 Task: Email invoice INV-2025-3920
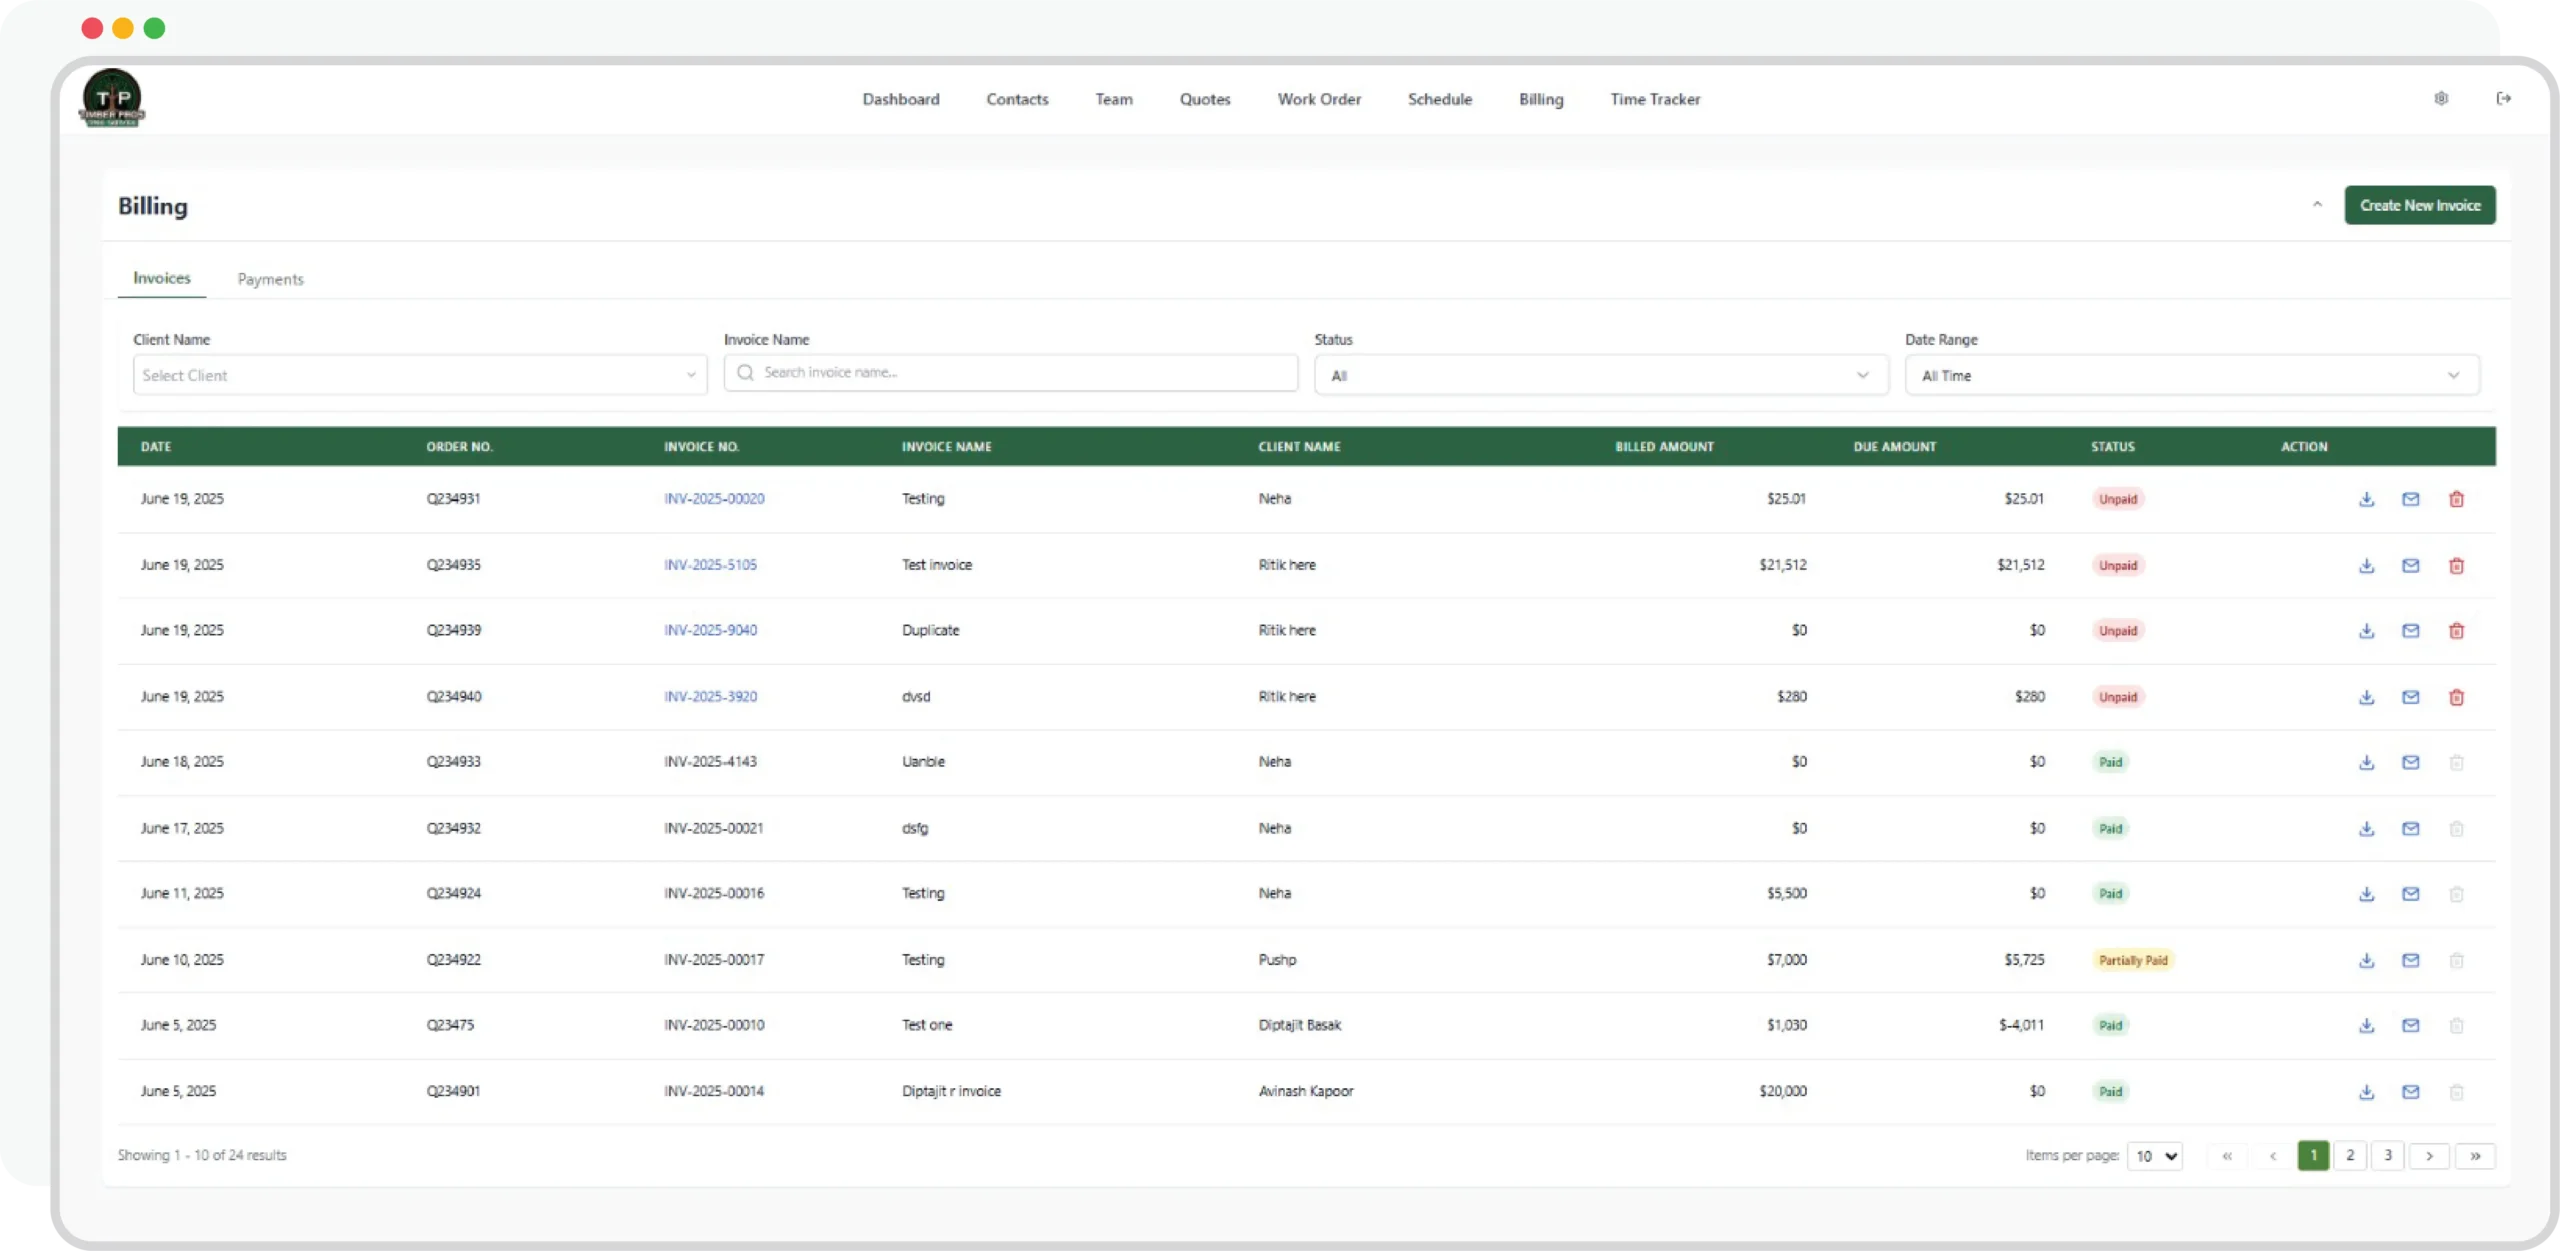2411,697
